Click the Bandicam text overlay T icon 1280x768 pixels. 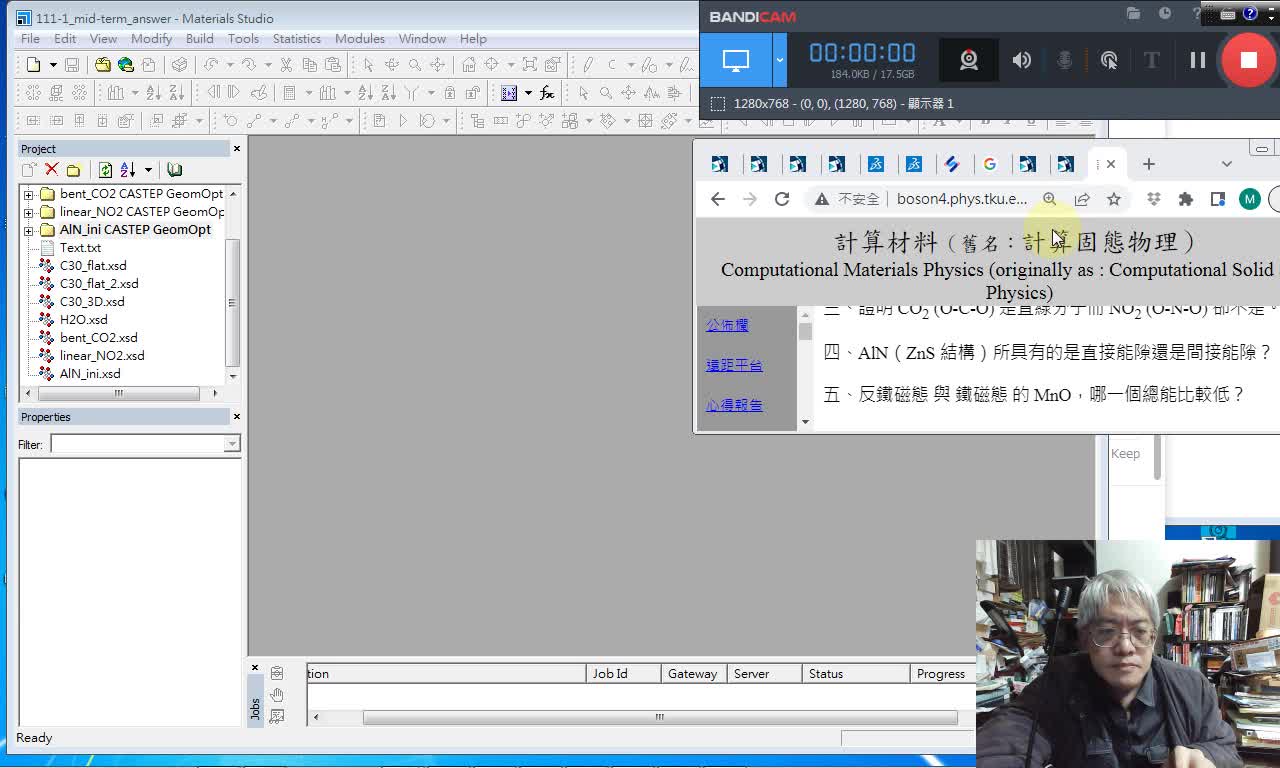click(1151, 60)
